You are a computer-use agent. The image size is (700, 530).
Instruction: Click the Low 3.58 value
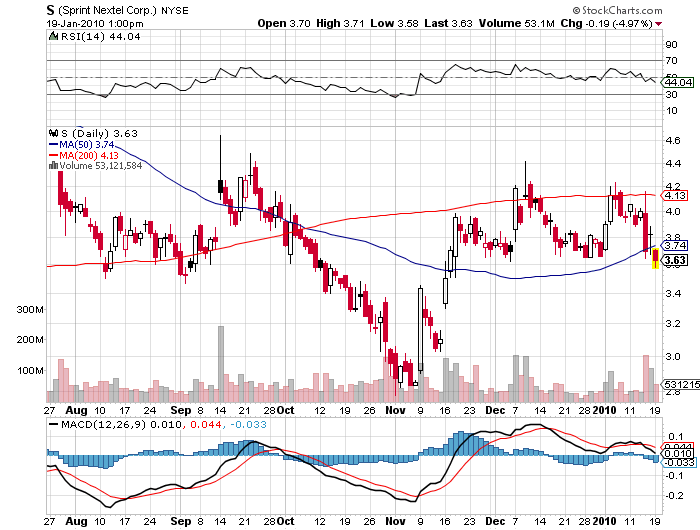pyautogui.click(x=394, y=23)
